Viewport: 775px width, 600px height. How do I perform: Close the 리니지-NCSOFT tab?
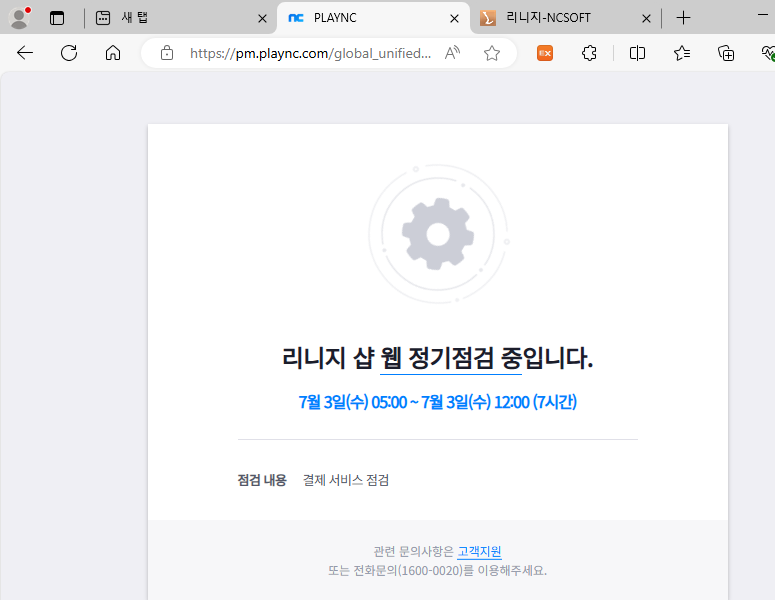646,19
